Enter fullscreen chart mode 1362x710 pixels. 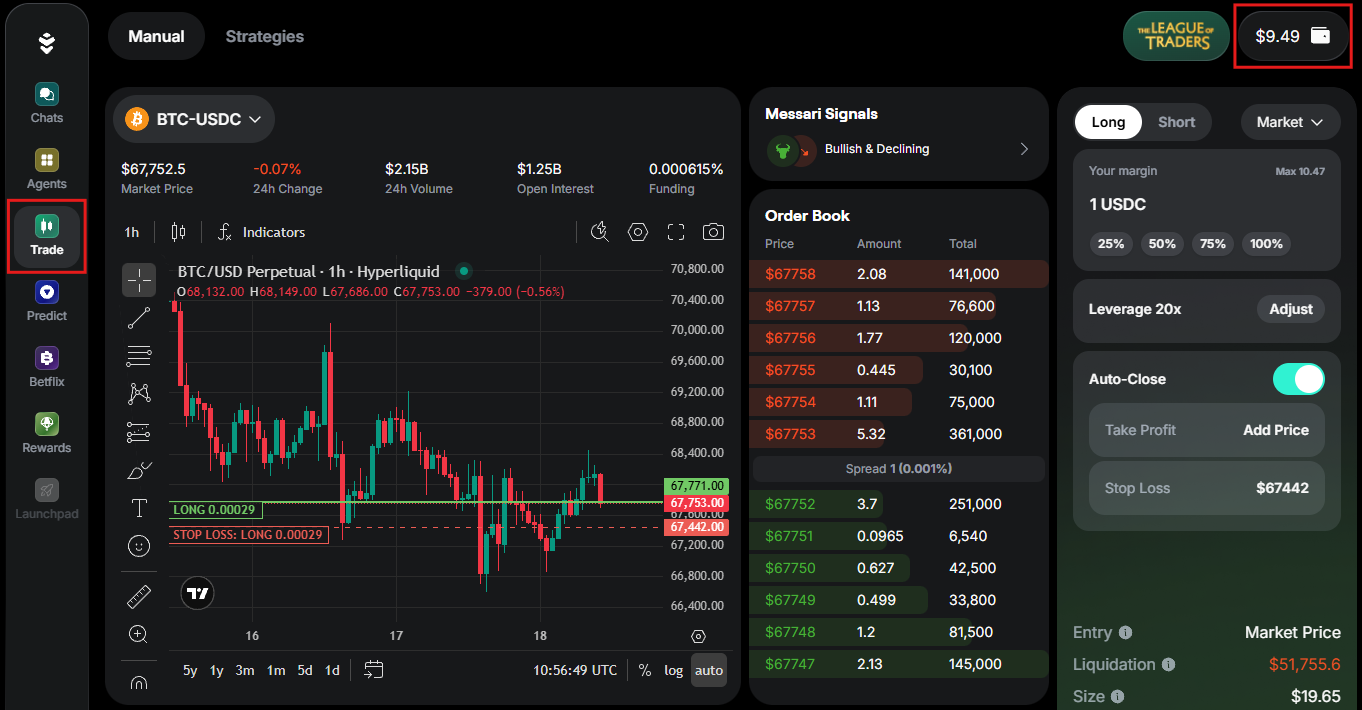point(675,231)
